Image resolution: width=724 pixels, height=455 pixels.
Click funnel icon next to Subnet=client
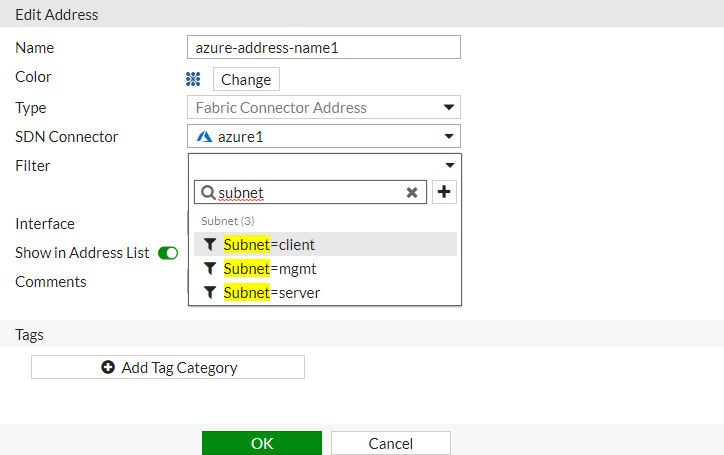point(210,244)
